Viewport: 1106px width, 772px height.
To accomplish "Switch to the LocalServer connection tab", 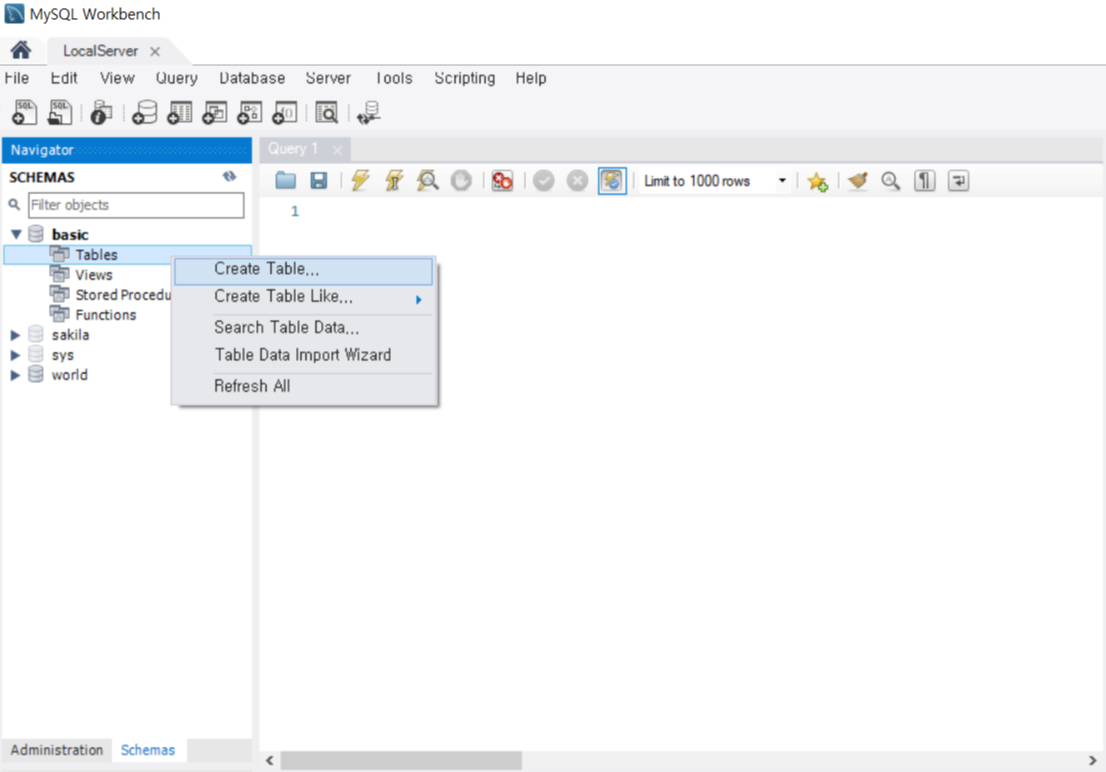I will (100, 51).
